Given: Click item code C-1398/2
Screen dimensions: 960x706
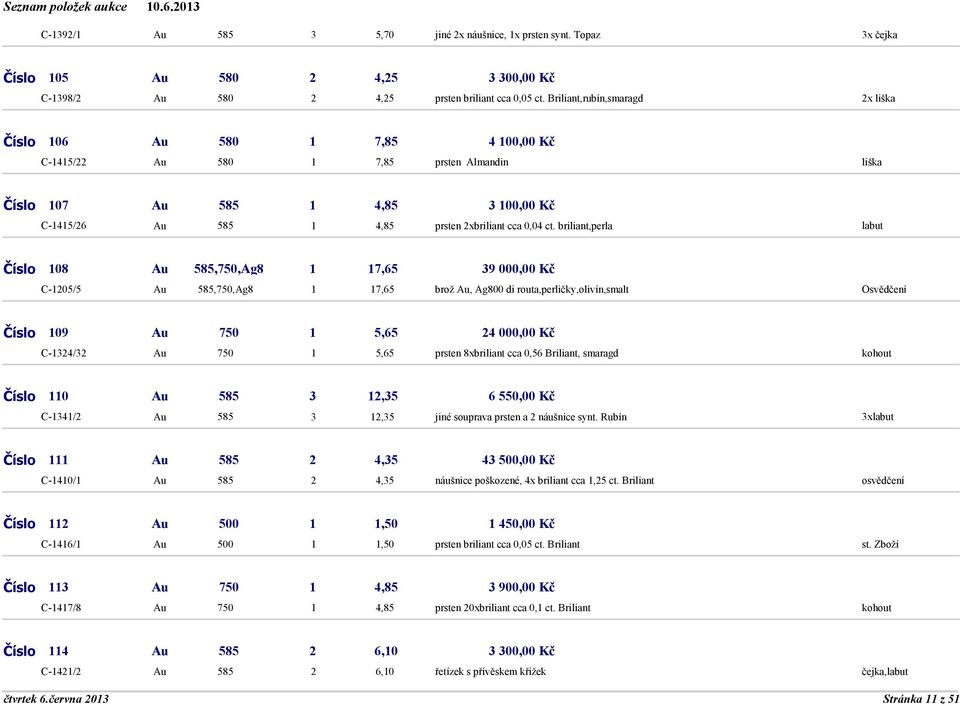Looking at the screenshot, I should [61, 98].
